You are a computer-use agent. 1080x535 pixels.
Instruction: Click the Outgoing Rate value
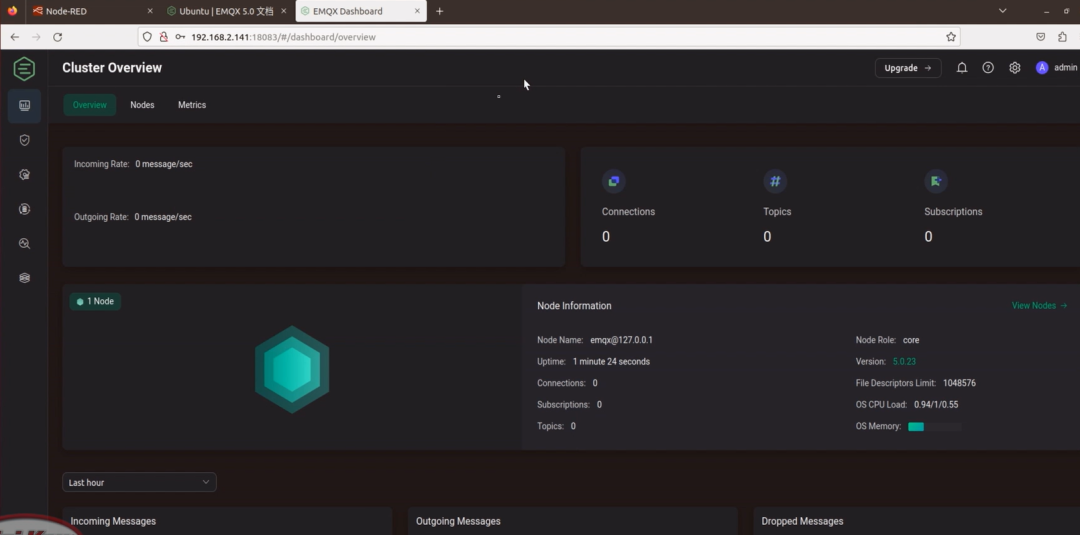tap(163, 217)
